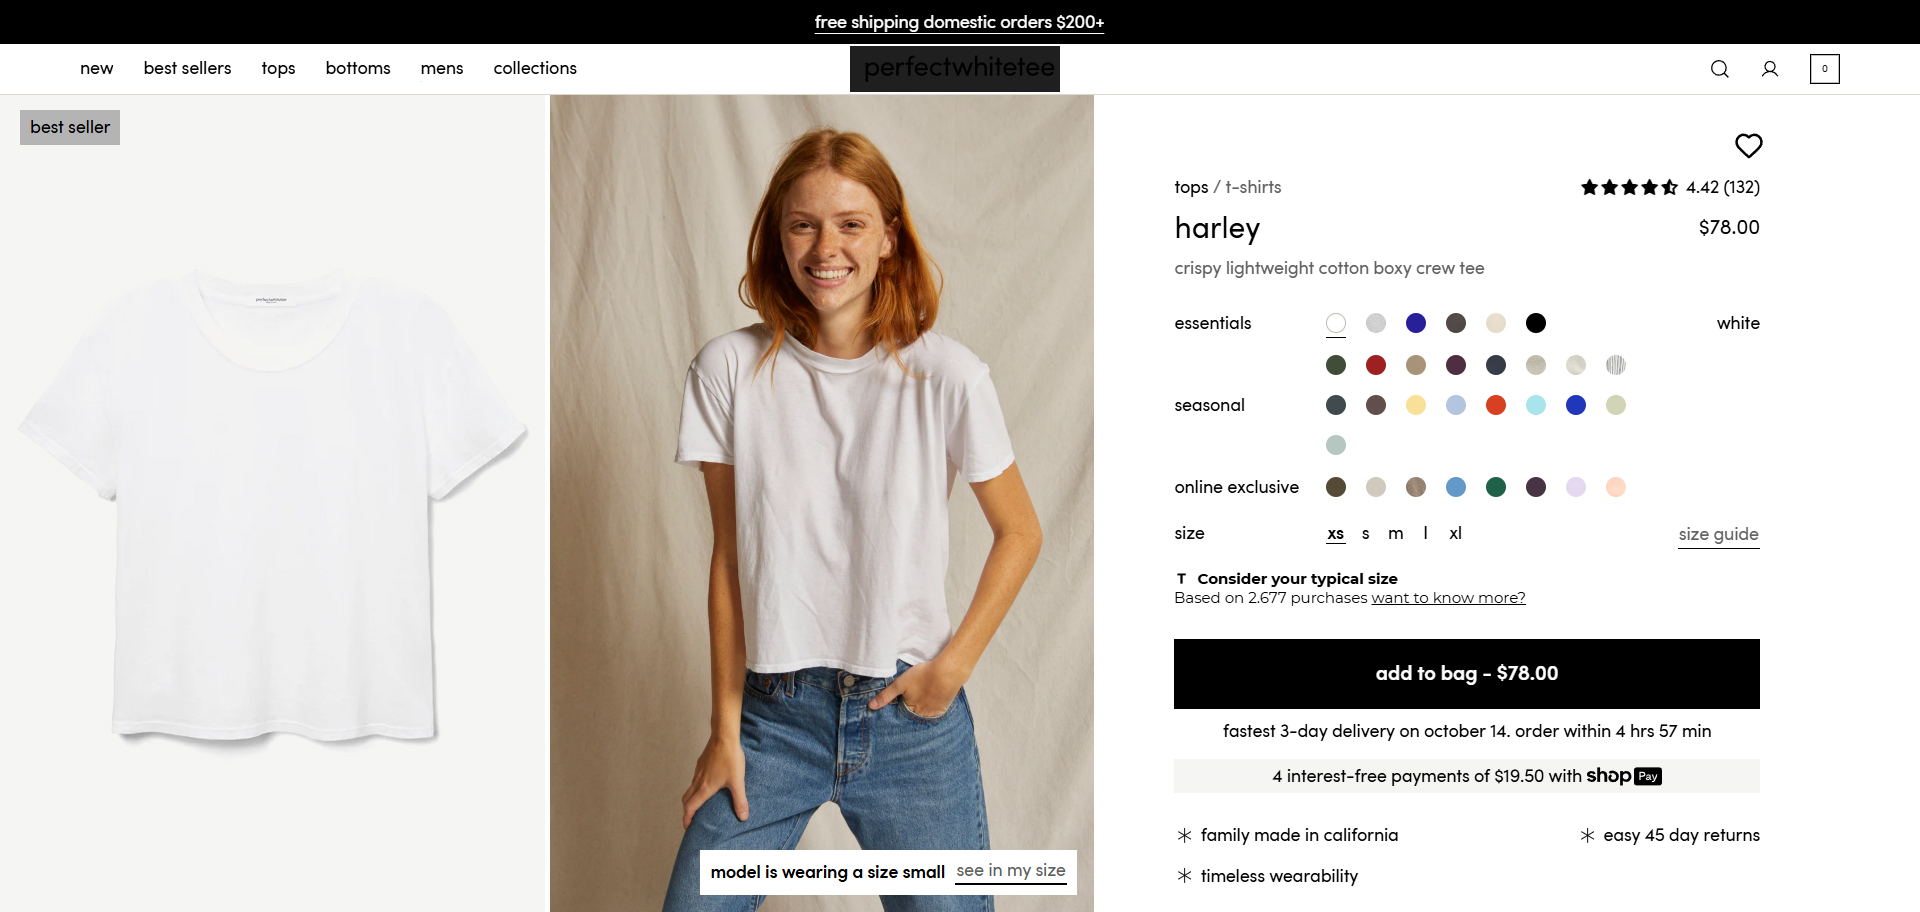Open the bottoms navigation menu
1920x912 pixels.
(357, 68)
